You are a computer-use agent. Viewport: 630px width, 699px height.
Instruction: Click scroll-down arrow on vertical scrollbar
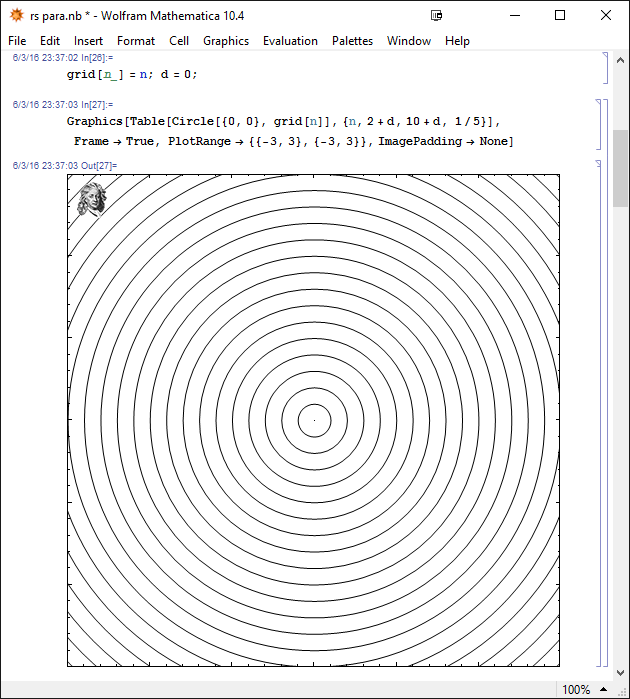[x=620, y=672]
